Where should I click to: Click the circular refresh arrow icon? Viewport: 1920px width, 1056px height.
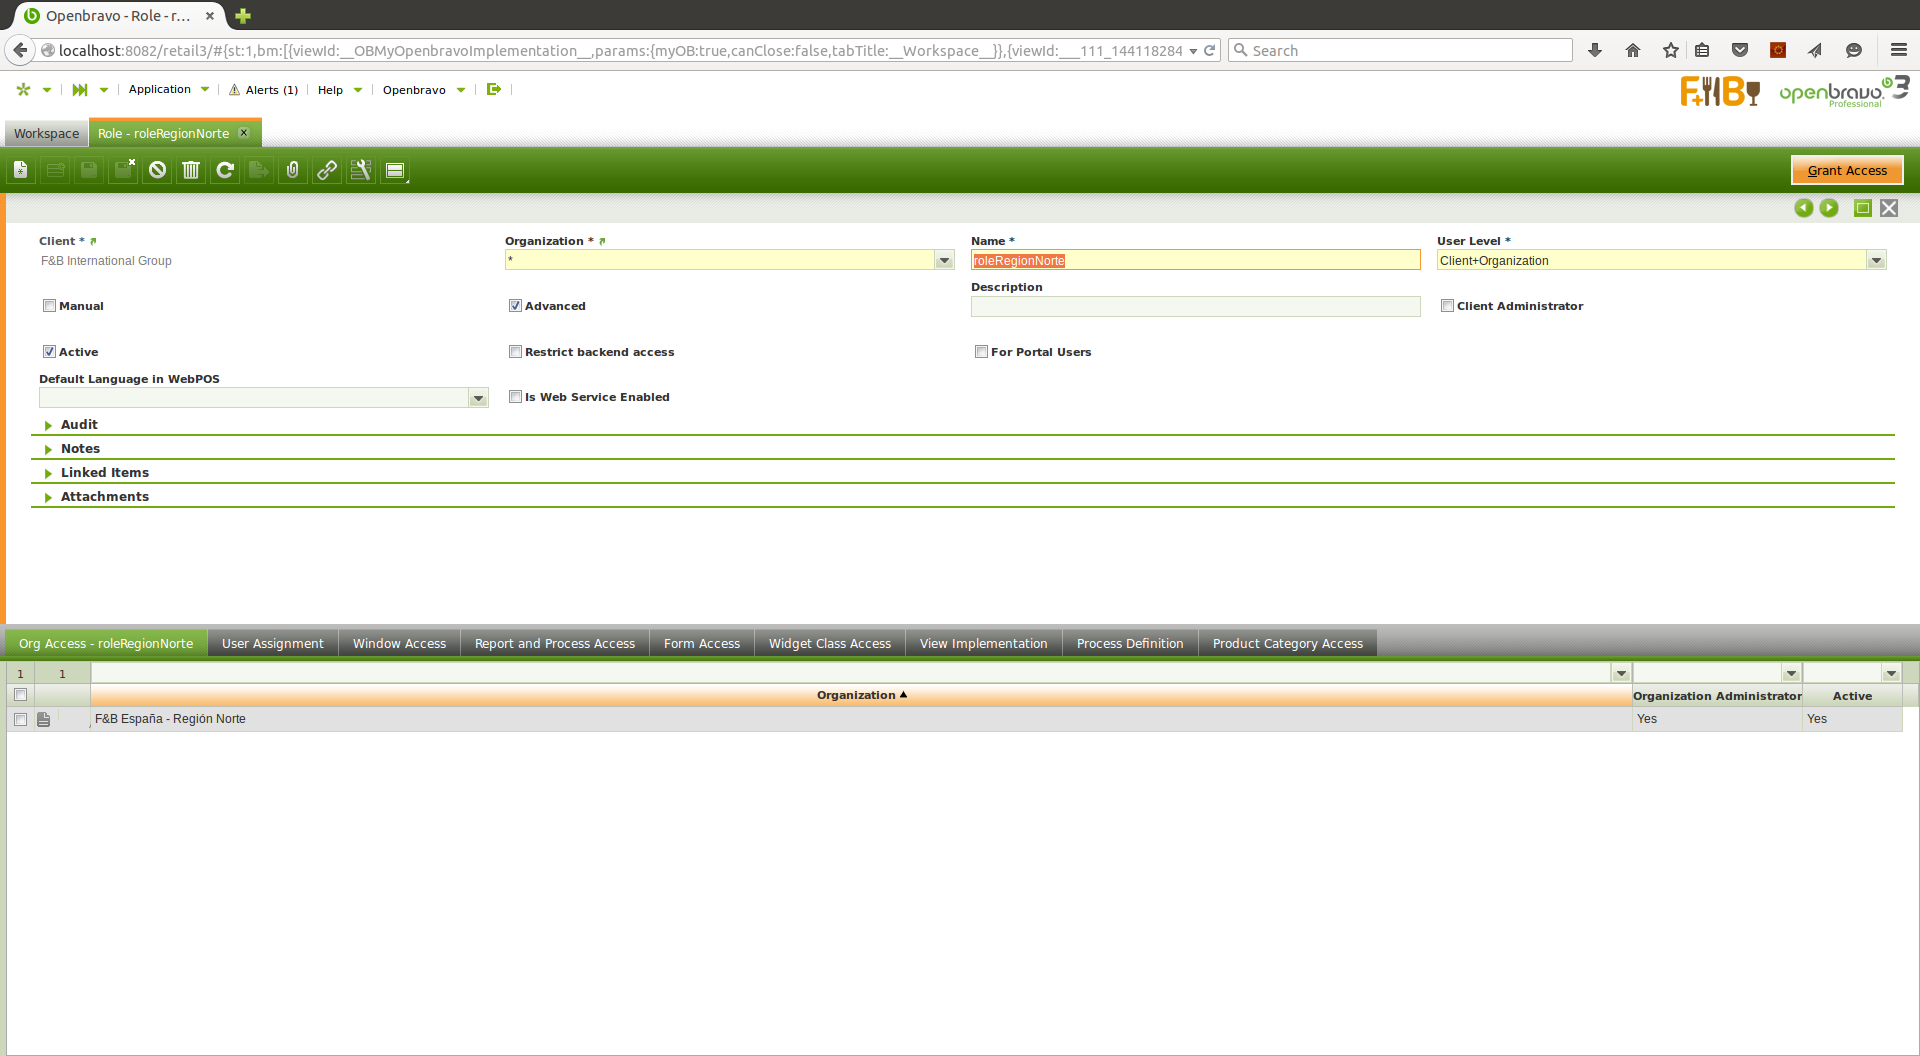click(x=225, y=170)
